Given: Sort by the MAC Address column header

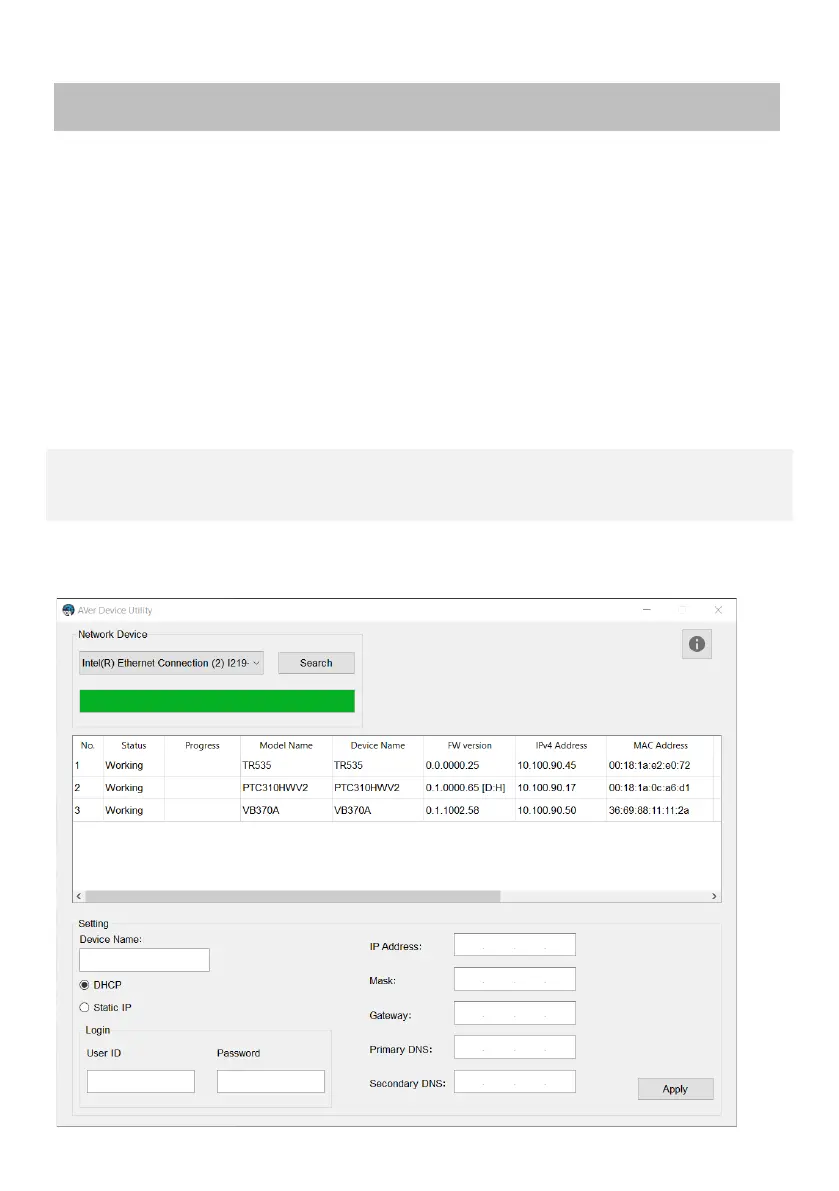Looking at the screenshot, I should [x=661, y=745].
